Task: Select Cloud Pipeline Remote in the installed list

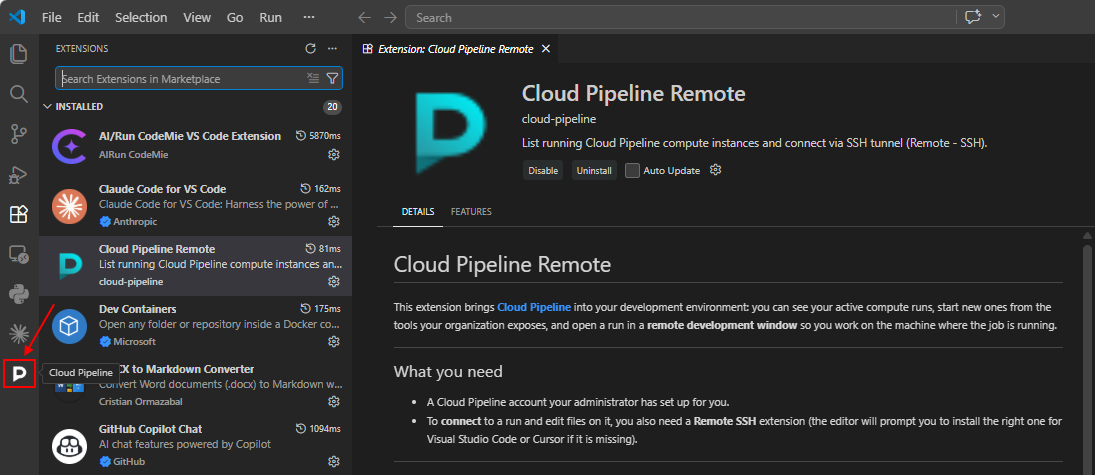Action: click(196, 265)
